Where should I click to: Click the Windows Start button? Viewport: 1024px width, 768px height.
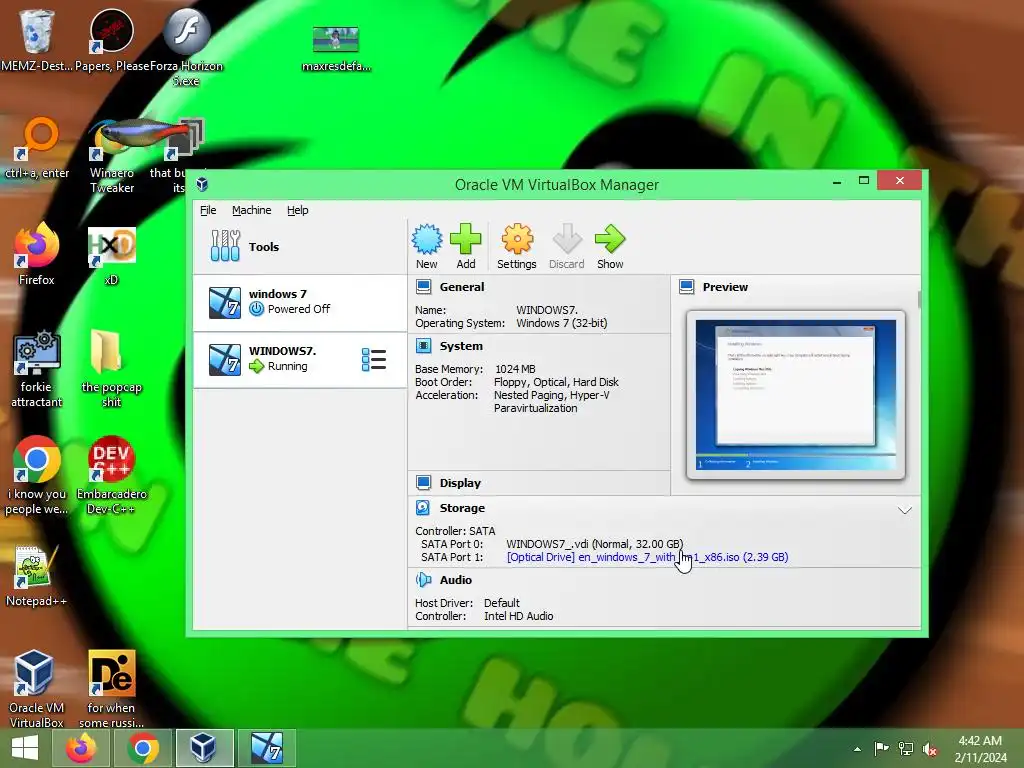(x=25, y=748)
